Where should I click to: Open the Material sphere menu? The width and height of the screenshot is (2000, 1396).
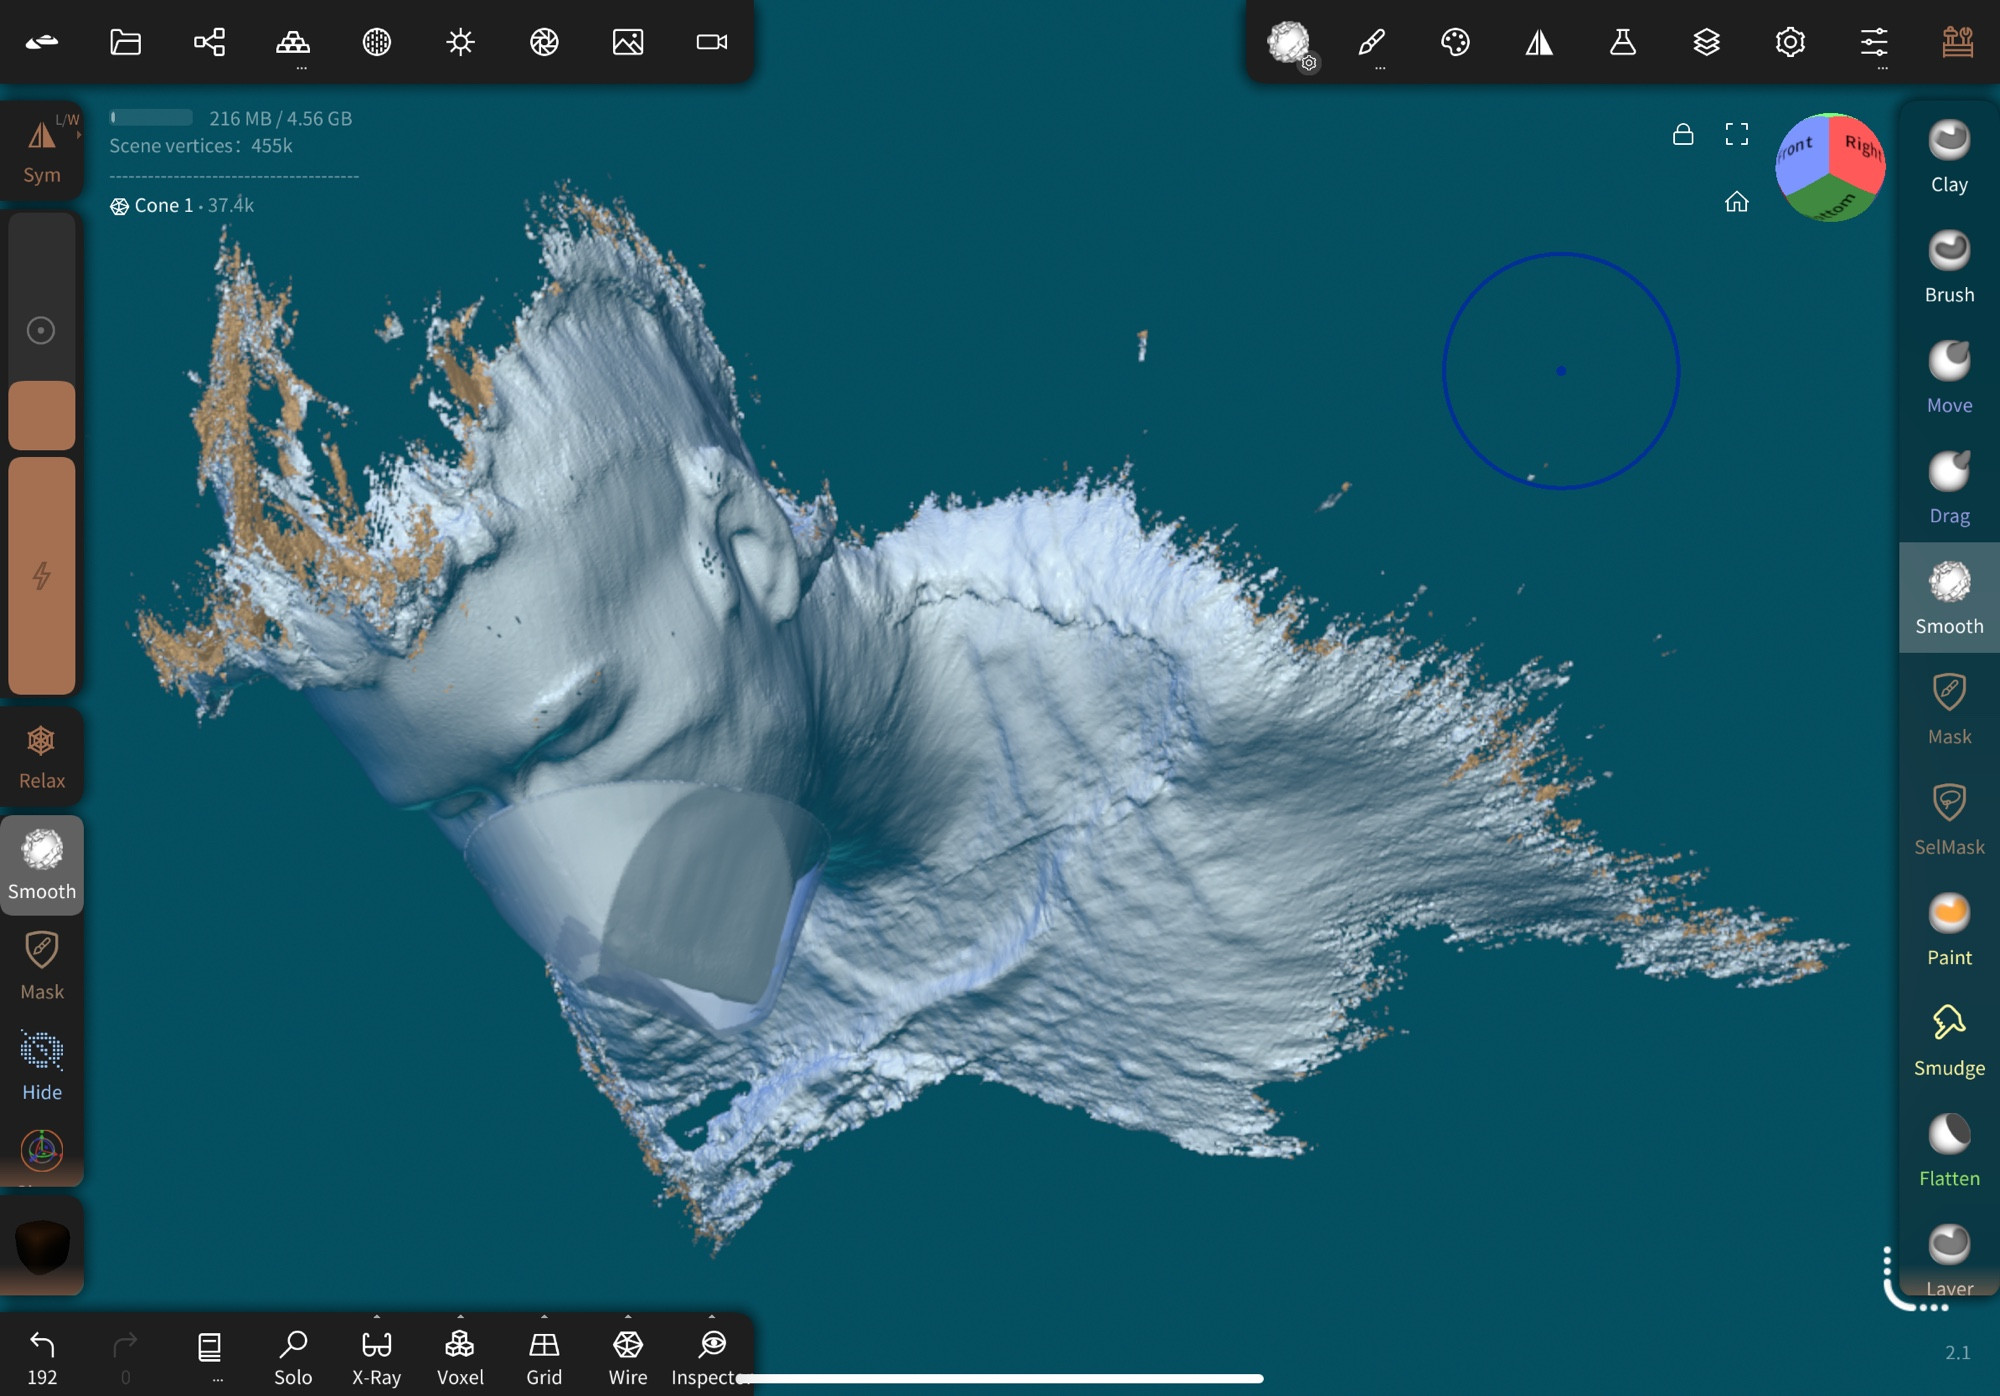click(x=377, y=42)
